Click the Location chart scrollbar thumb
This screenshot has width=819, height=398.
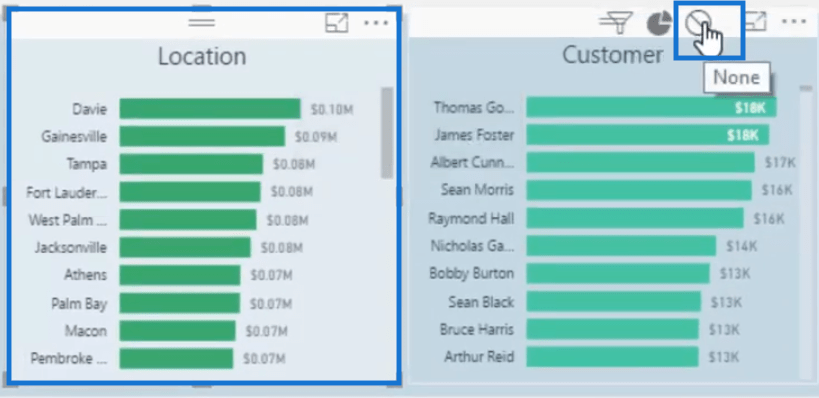click(x=387, y=133)
